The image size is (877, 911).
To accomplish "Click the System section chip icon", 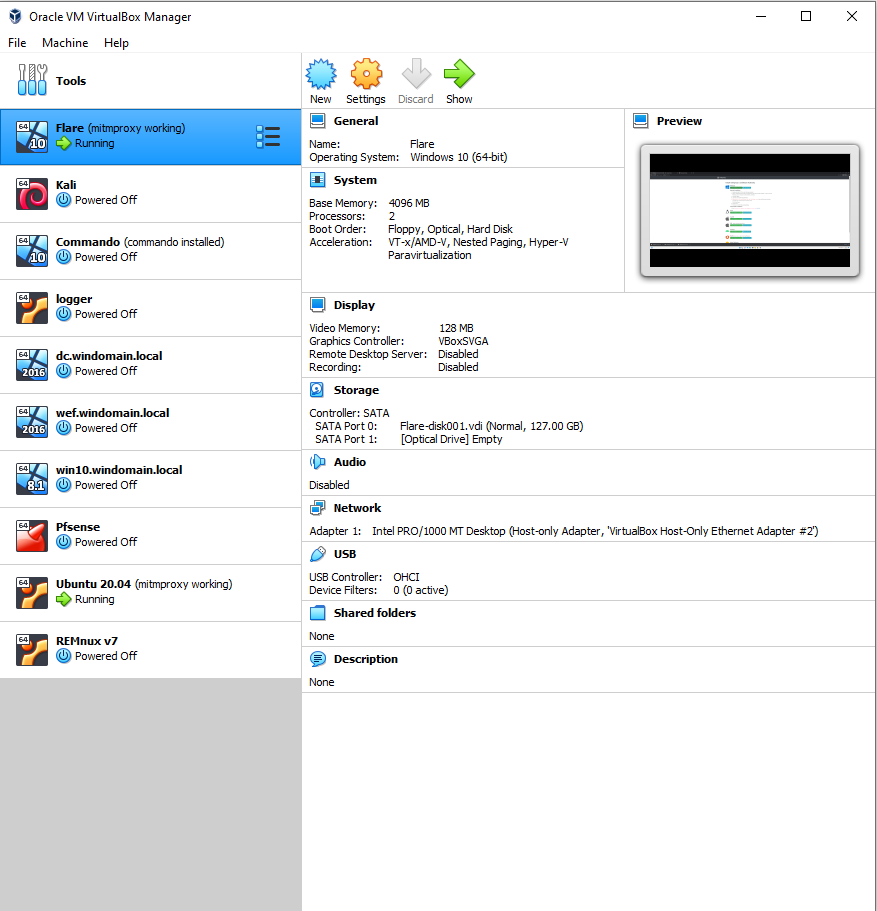I will [317, 180].
